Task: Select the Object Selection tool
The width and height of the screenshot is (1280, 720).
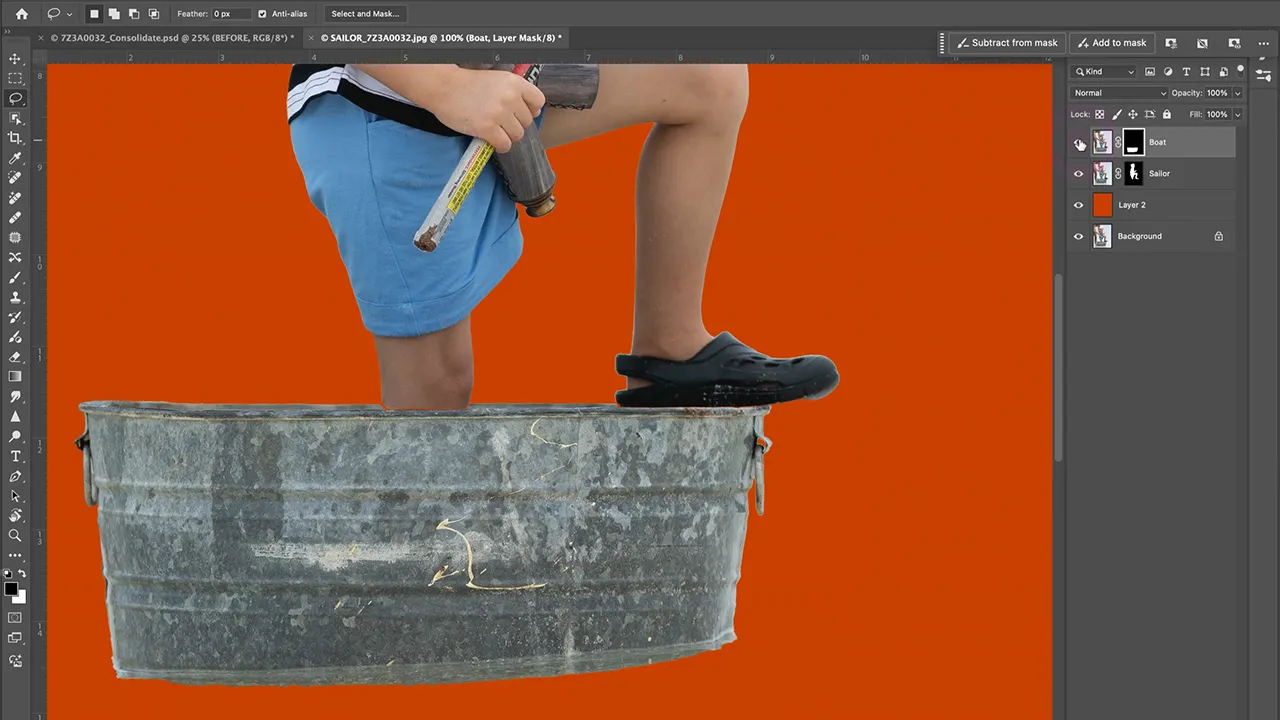Action: (15, 119)
